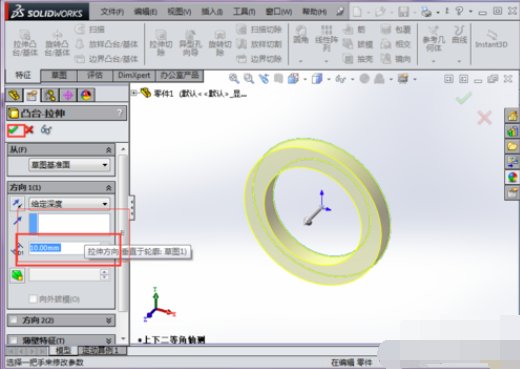
Task: Click the draft angle stepper arrows
Action: tap(104, 275)
